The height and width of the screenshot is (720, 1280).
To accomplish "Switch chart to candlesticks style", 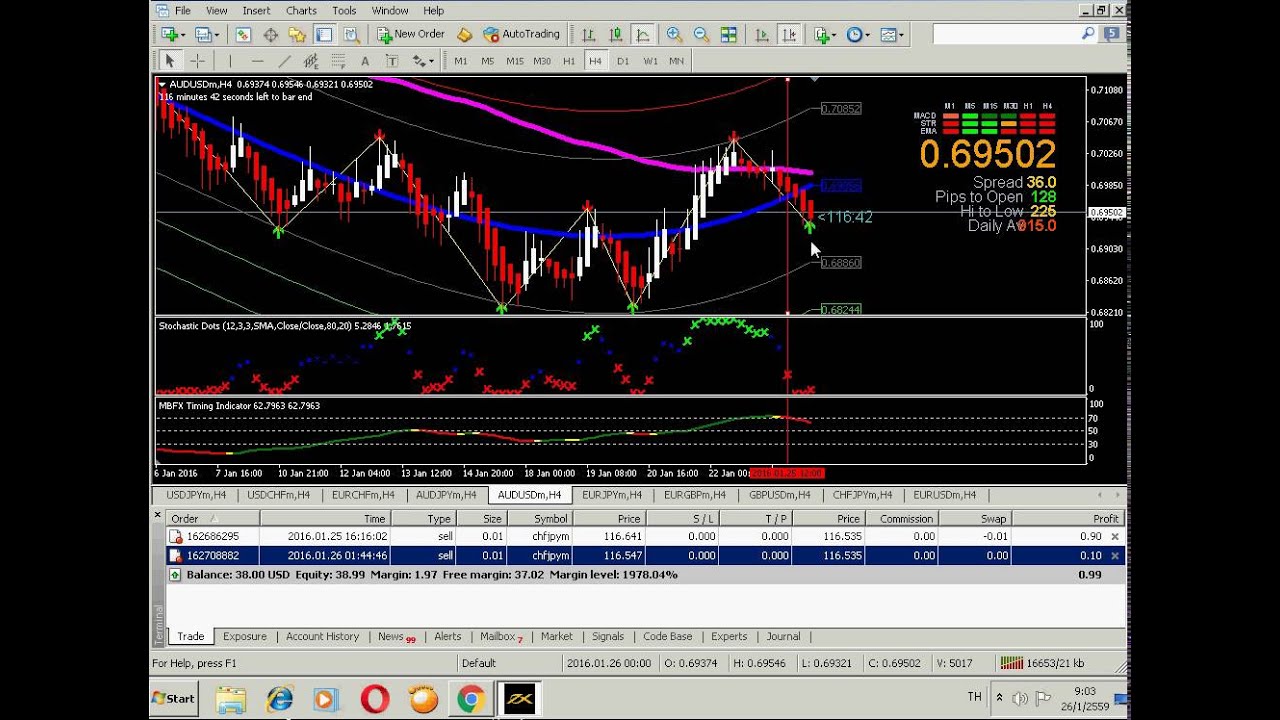I will pyautogui.click(x=615, y=34).
